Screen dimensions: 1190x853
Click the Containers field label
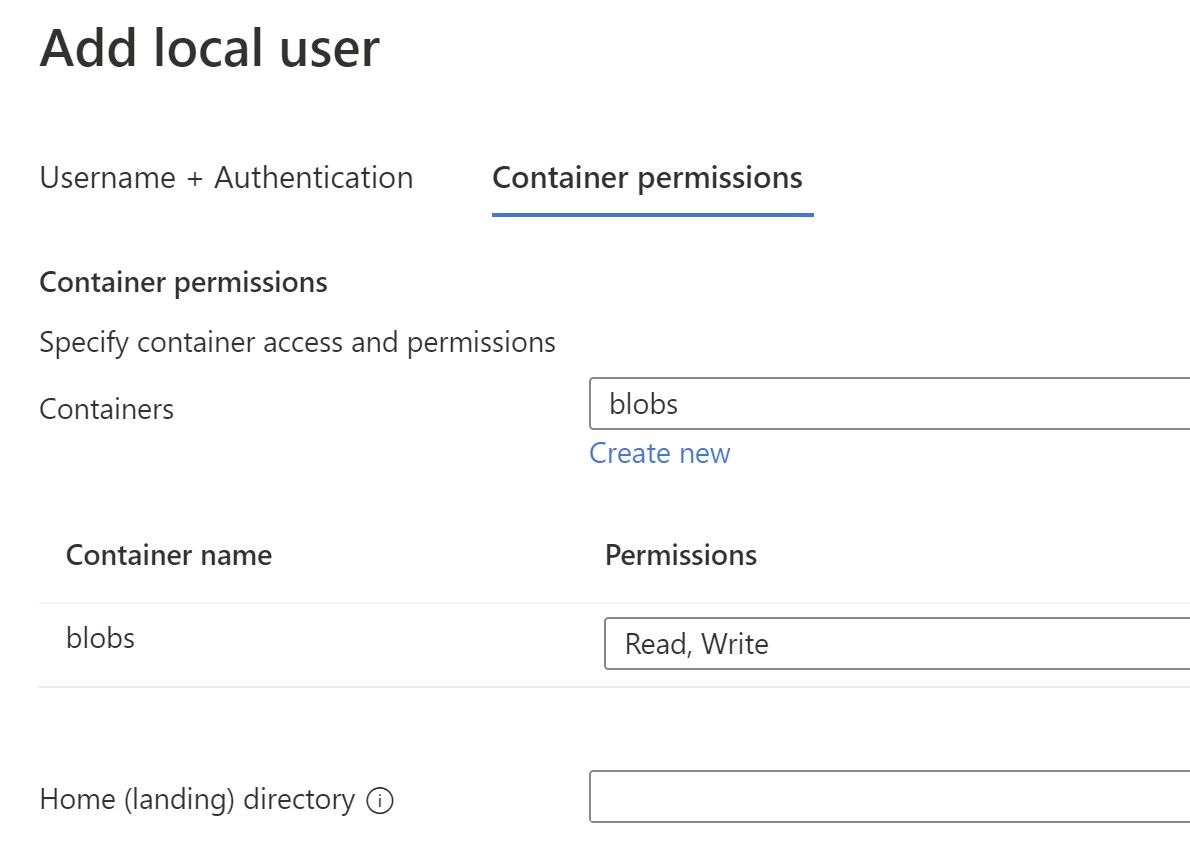[106, 409]
